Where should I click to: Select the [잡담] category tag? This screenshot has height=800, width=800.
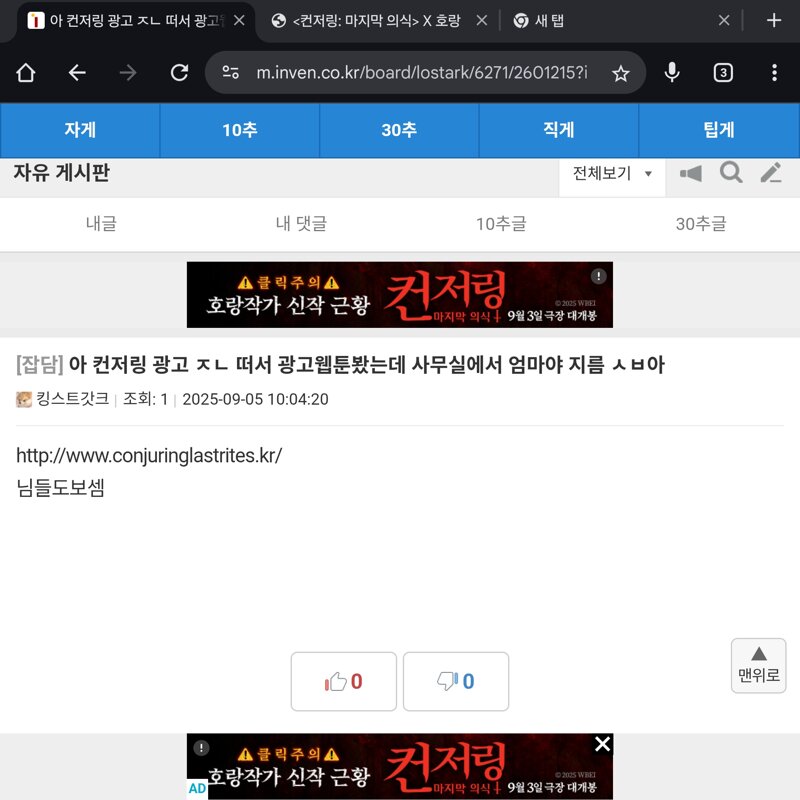coord(40,365)
